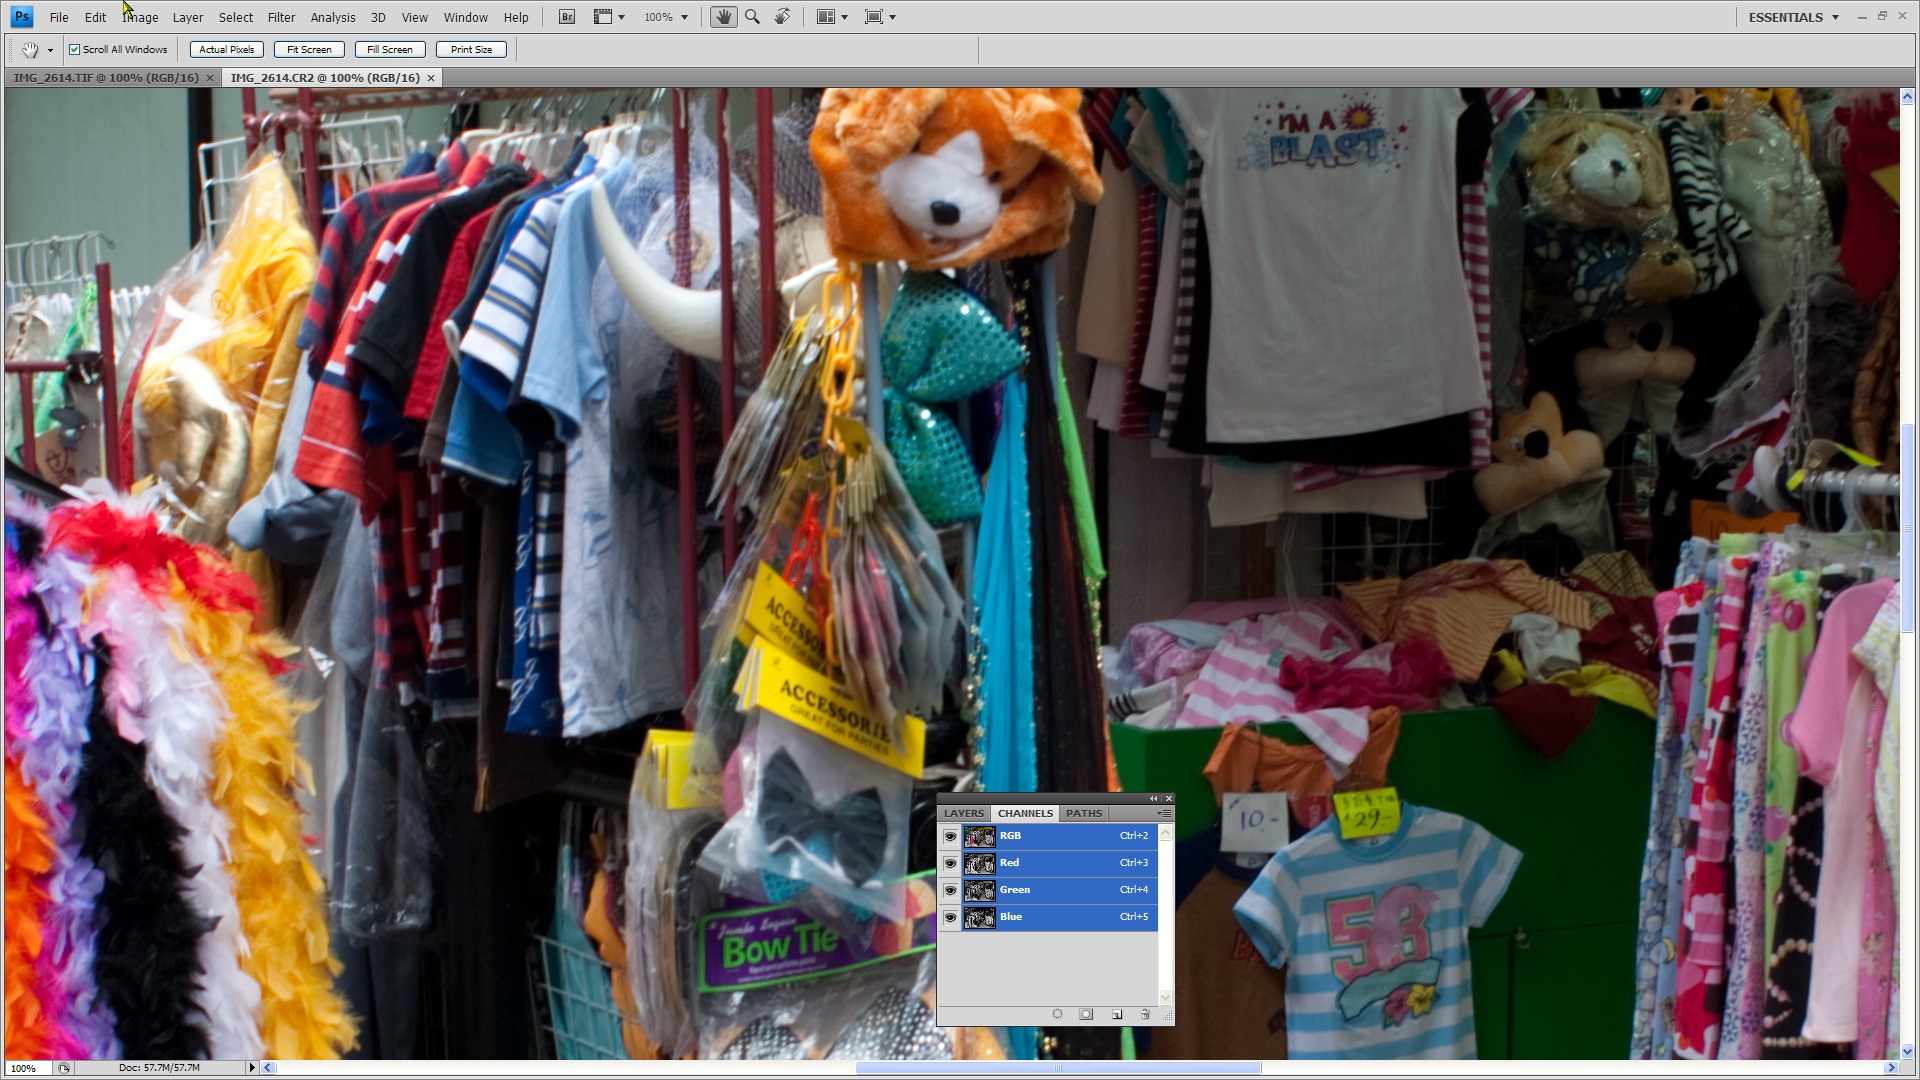This screenshot has width=1920, height=1080.
Task: Open the 3D menu
Action: pos(378,17)
